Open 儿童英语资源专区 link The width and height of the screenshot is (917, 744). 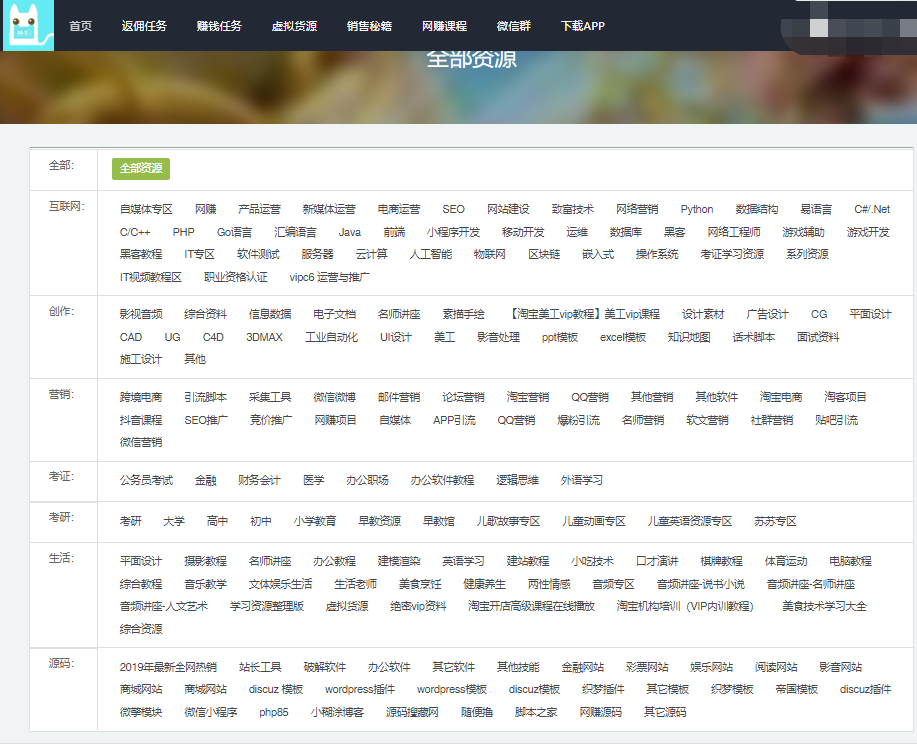coord(690,521)
